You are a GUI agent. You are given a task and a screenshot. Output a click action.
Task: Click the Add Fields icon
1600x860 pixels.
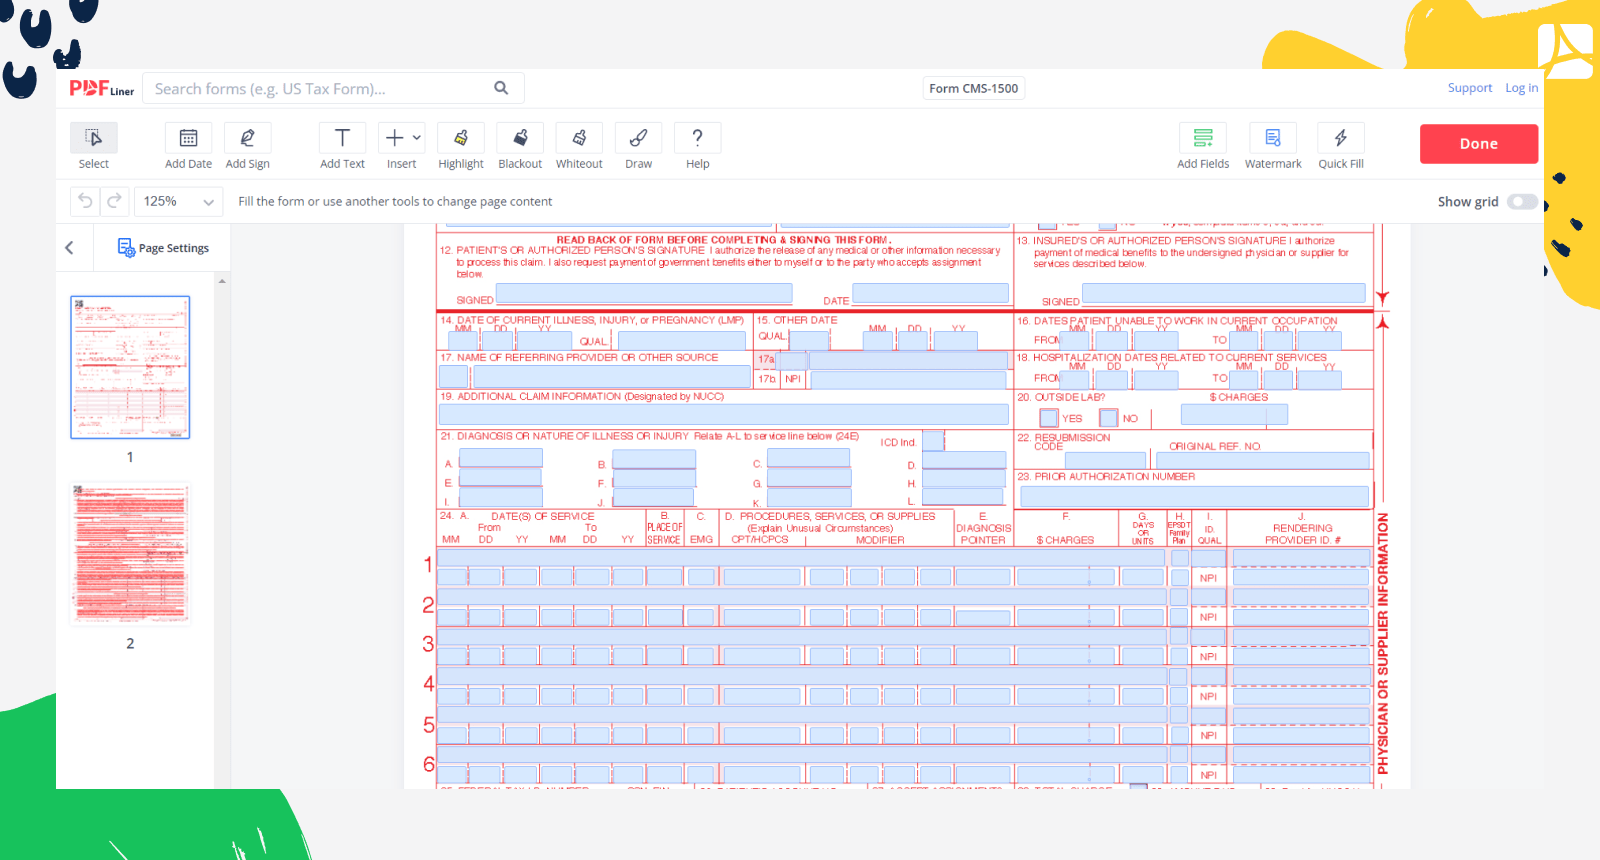coord(1202,138)
